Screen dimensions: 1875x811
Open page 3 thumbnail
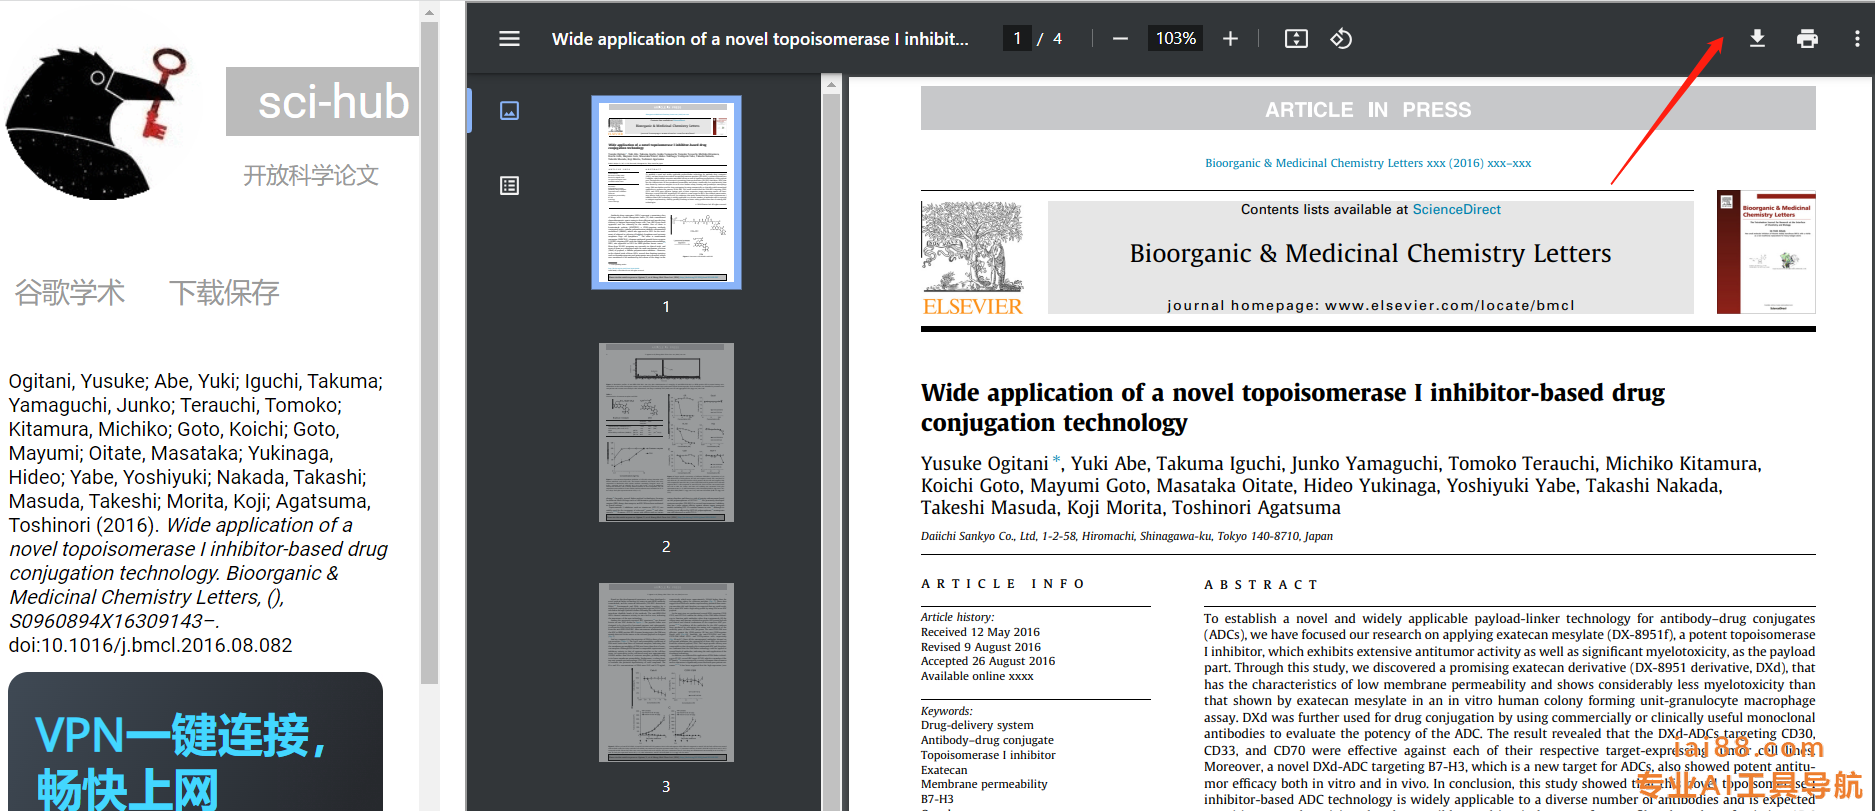coord(666,672)
